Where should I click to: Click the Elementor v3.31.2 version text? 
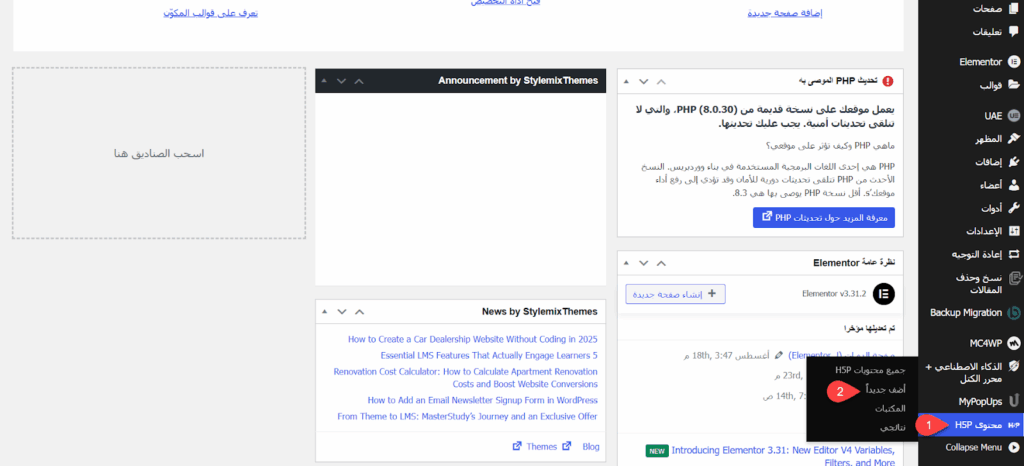coord(834,294)
